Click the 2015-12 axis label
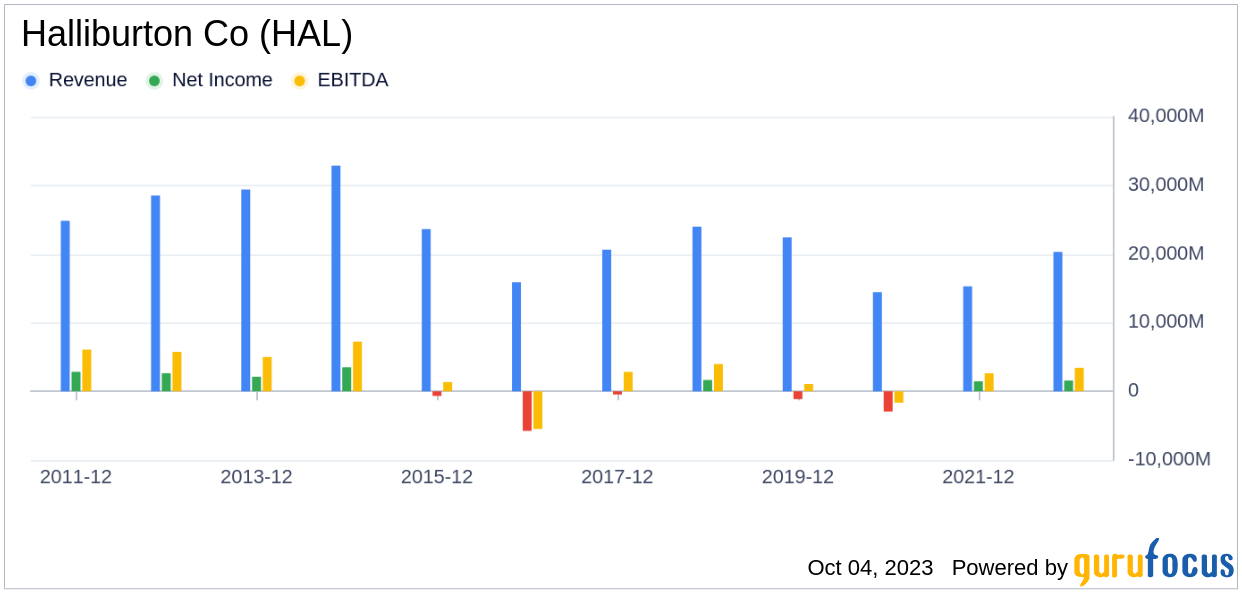1242x593 pixels. 437,477
